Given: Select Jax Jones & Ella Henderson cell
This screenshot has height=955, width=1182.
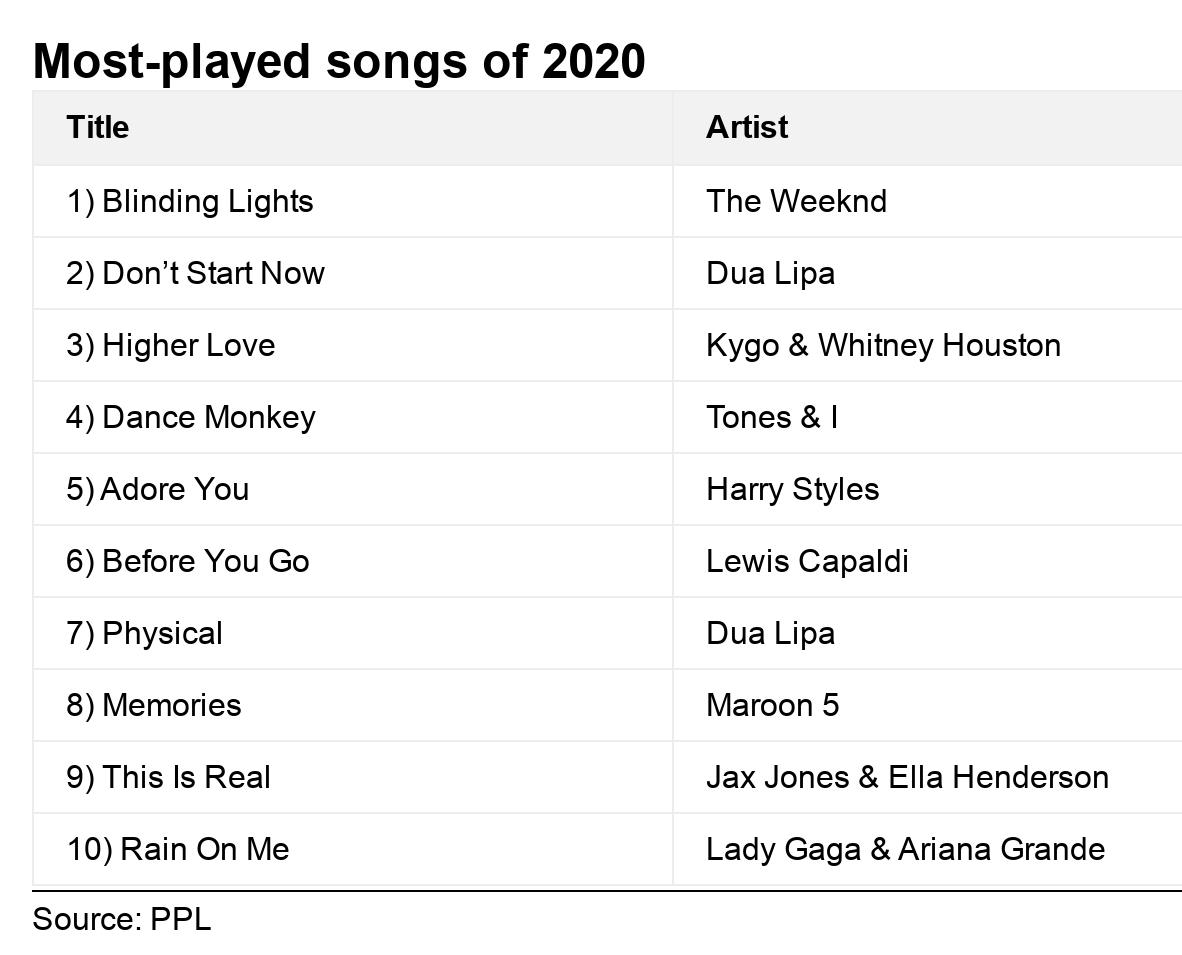Looking at the screenshot, I should coord(907,777).
